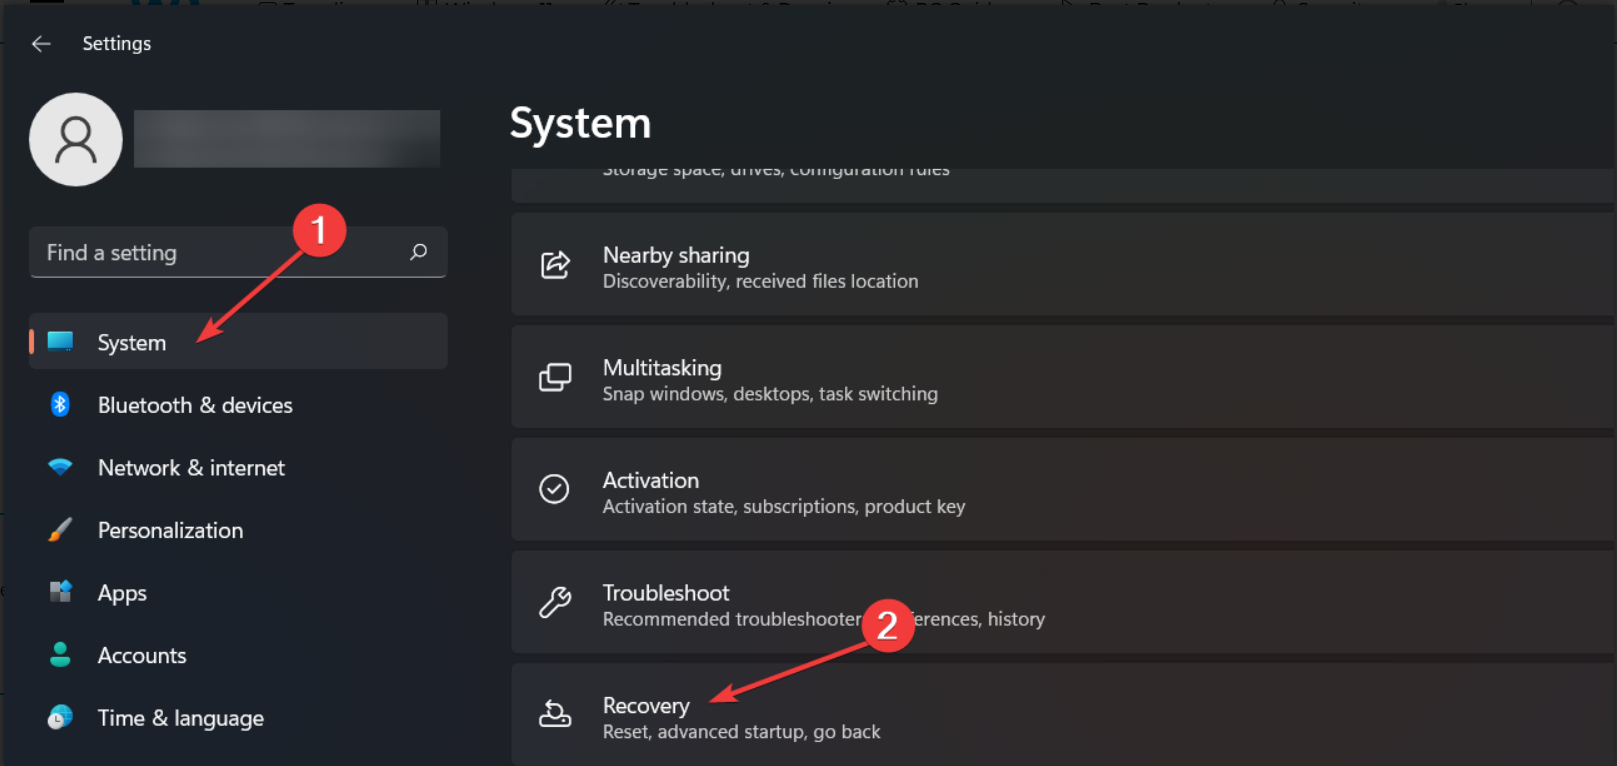Screen dimensions: 1617x766
Task: Click the Time & language globe icon
Action: (x=60, y=718)
